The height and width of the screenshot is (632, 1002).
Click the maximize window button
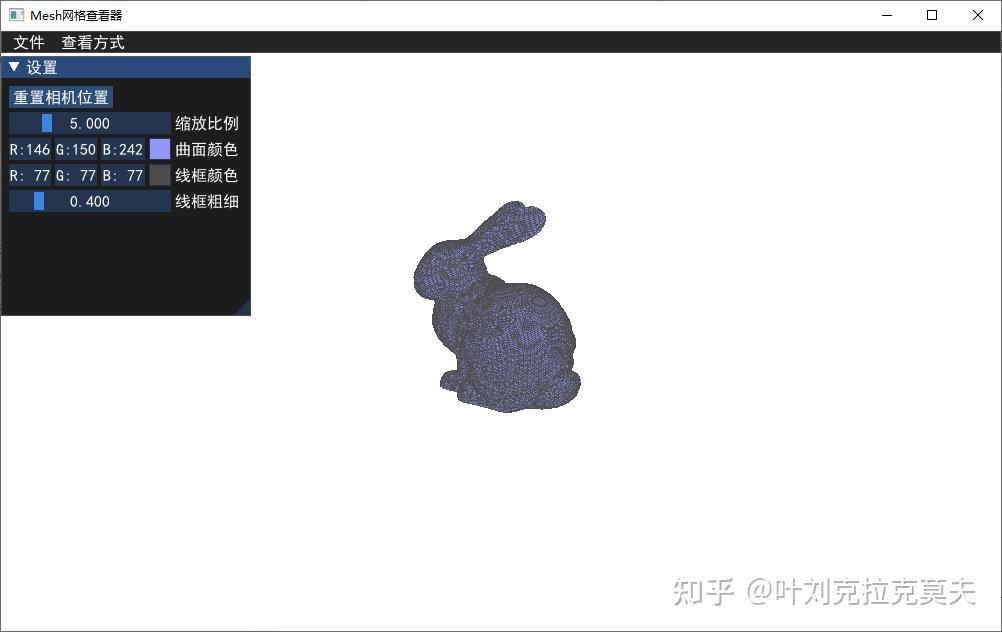point(931,15)
